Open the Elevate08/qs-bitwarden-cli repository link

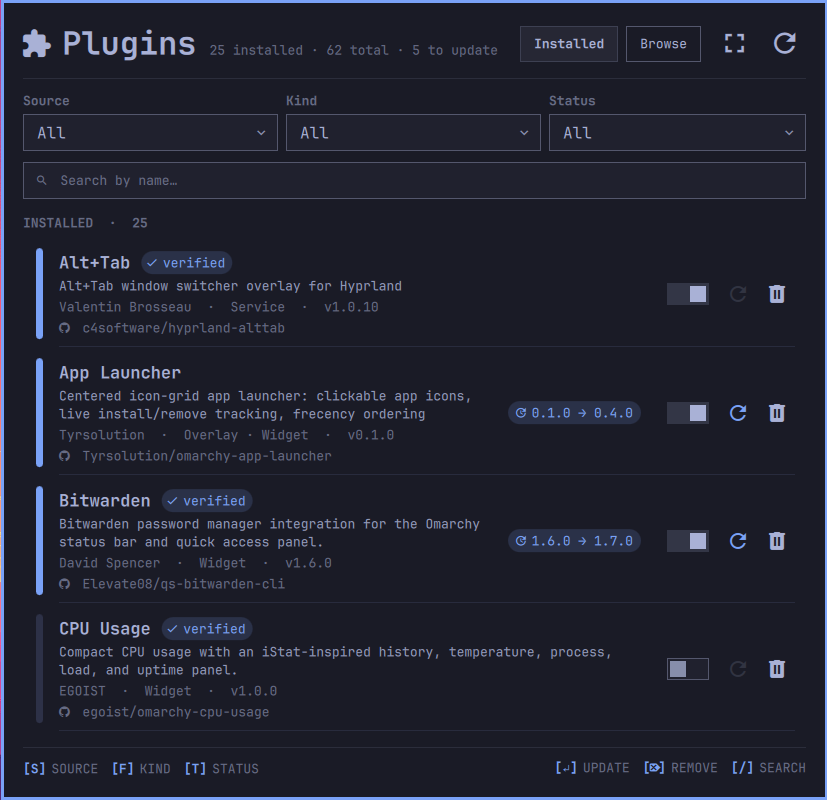tap(184, 584)
